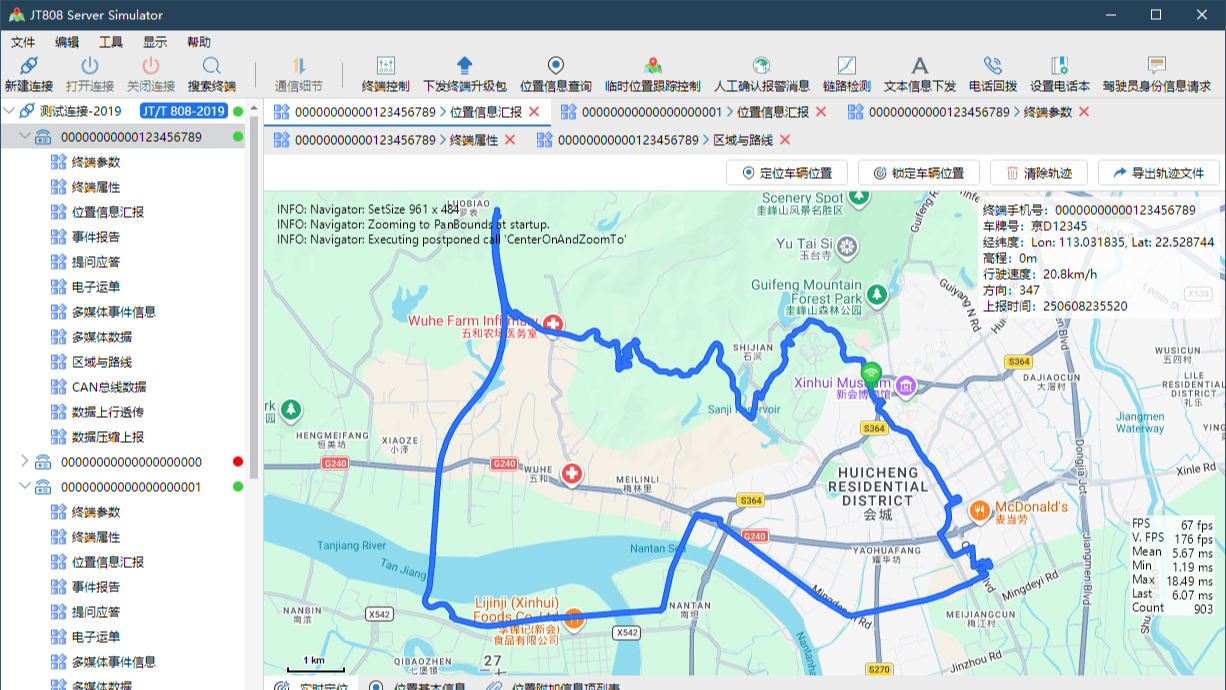Click the 打开连接 open connection power icon
Screen dimensions: 1226x690
click(x=90, y=66)
